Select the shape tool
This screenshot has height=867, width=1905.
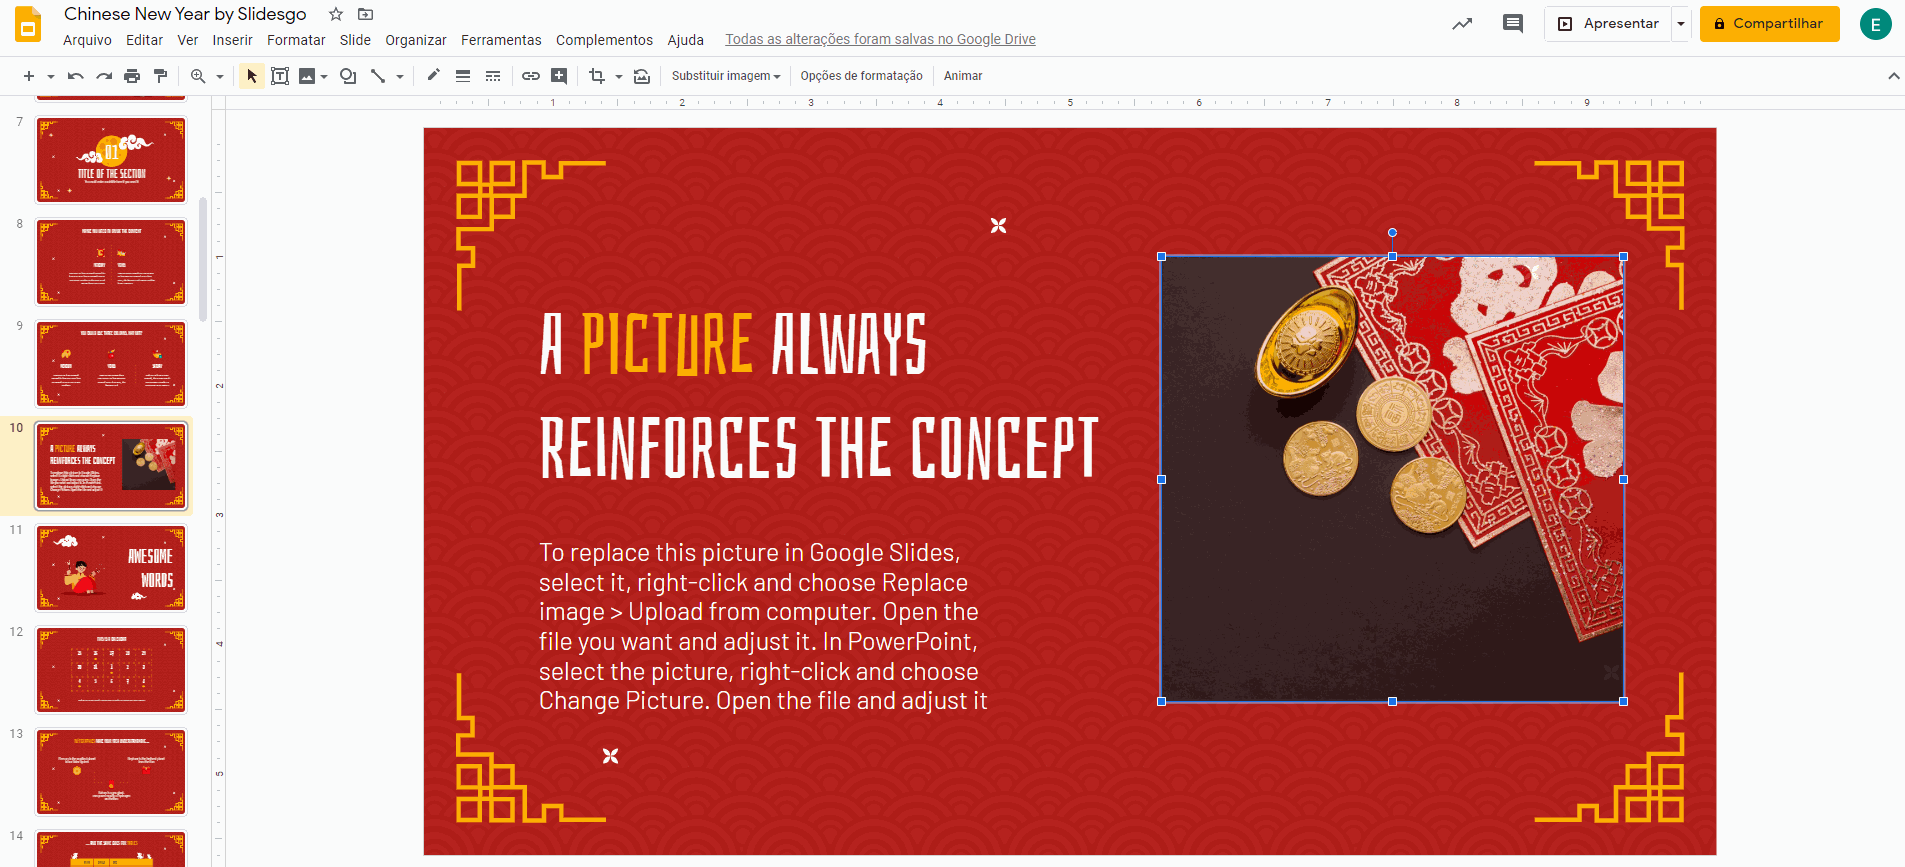click(348, 76)
